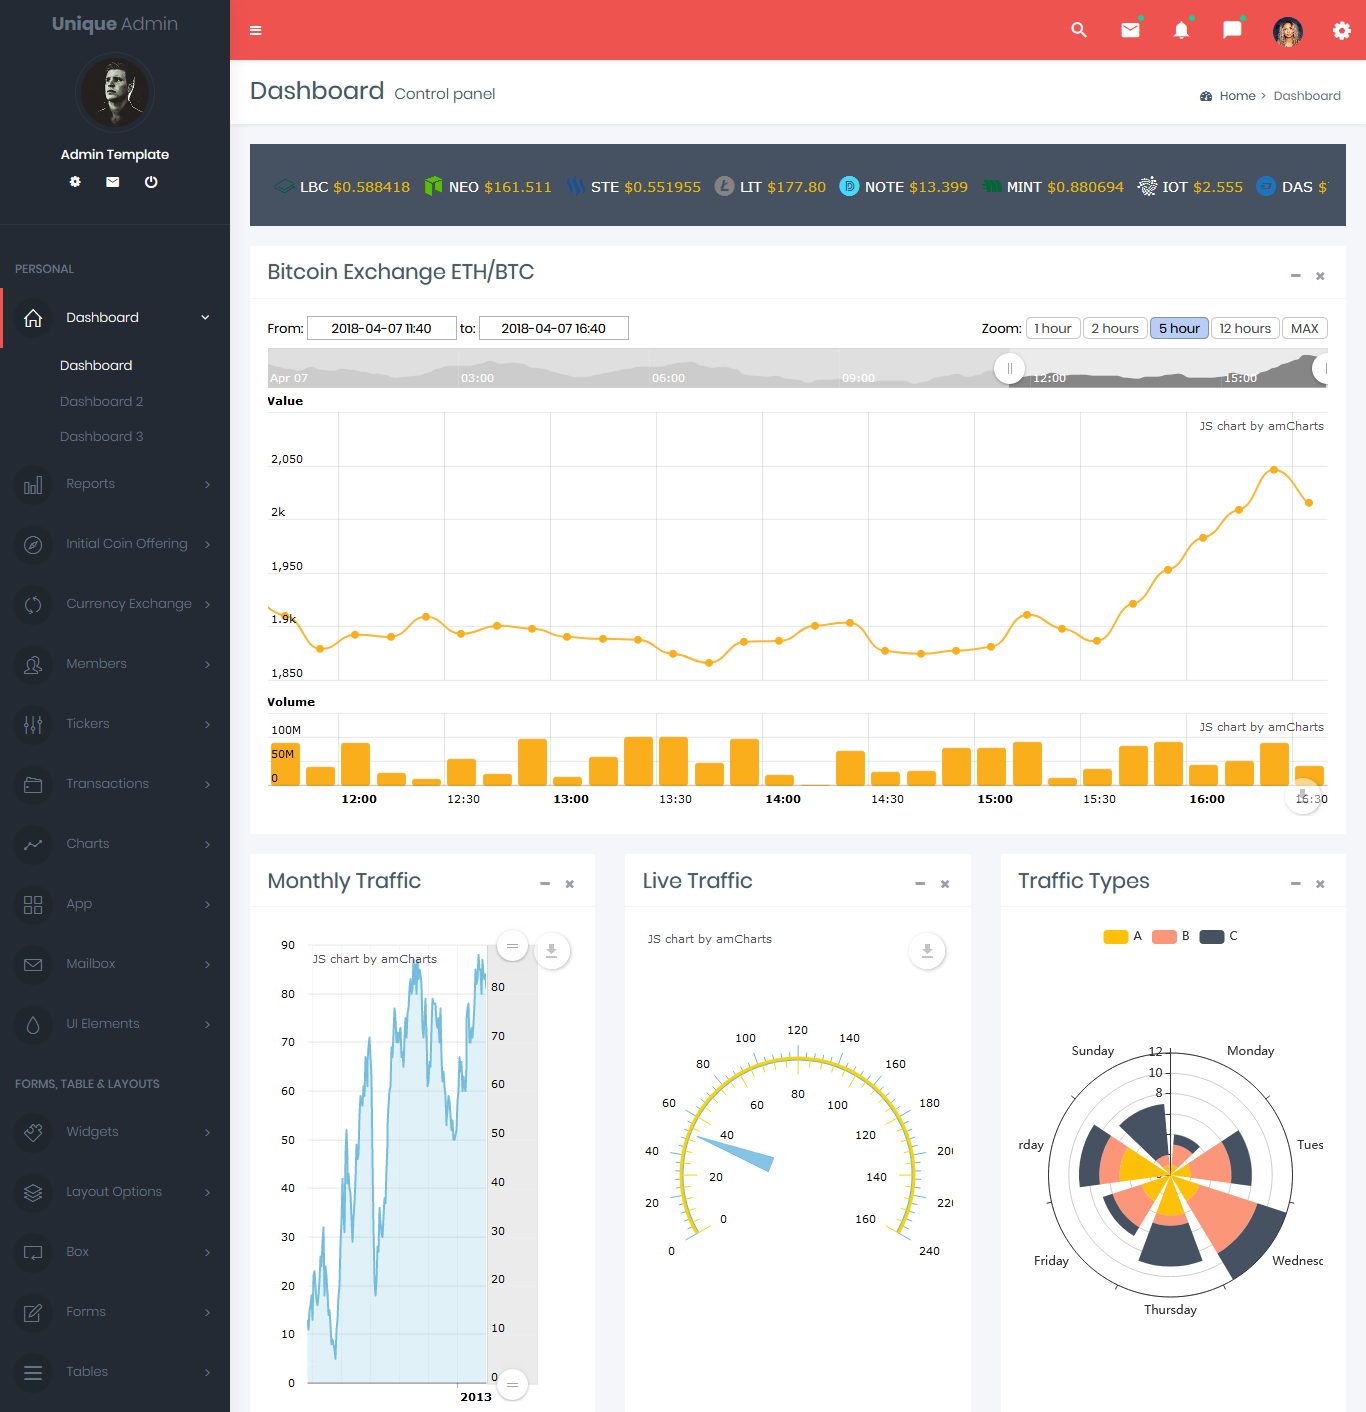Viewport: 1366px width, 1412px height.
Task: Click the to date input field
Action: coord(553,328)
